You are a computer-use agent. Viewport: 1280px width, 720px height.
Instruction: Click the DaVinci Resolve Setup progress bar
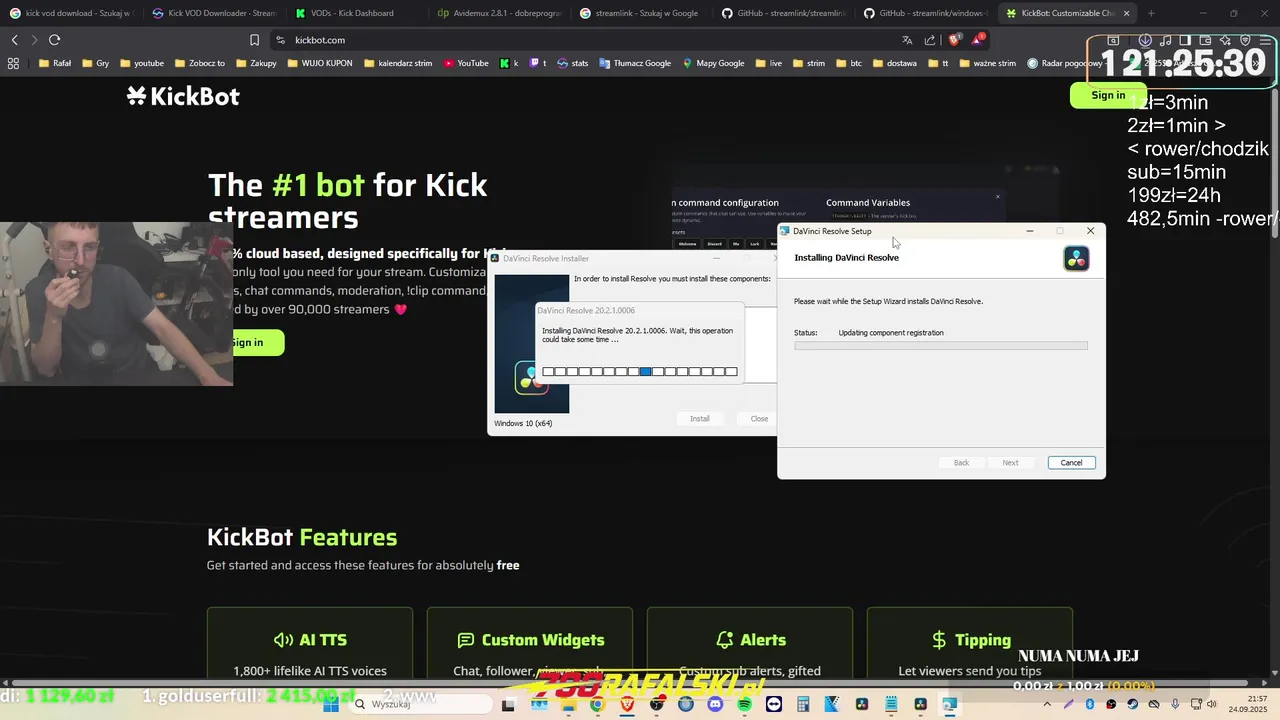(x=941, y=346)
